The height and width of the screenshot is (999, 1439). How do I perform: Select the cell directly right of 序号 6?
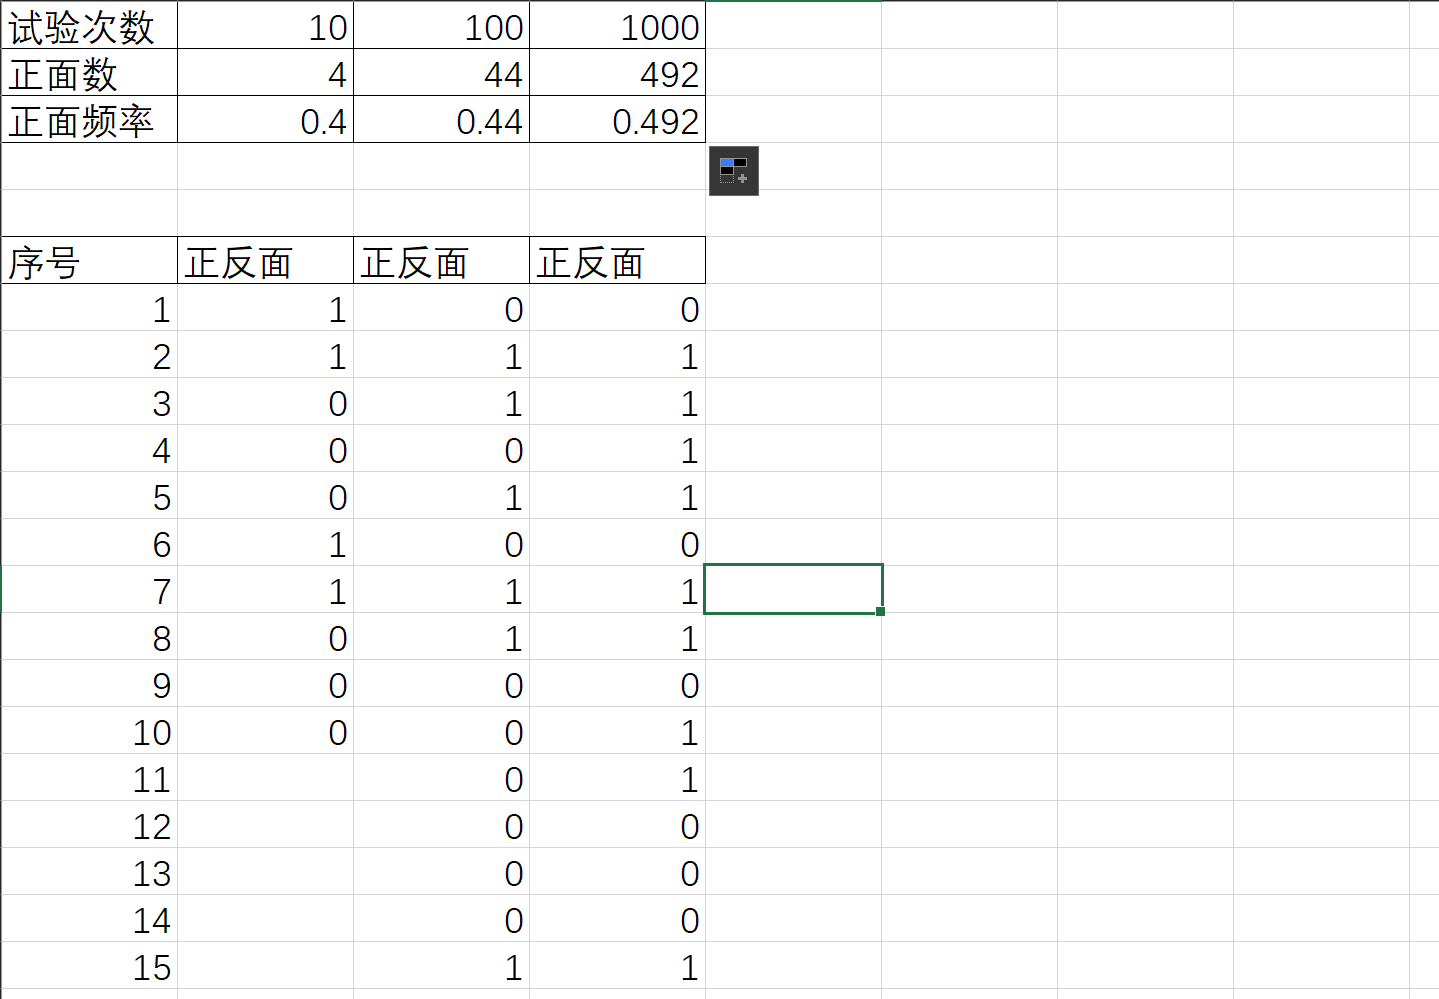[x=266, y=542]
